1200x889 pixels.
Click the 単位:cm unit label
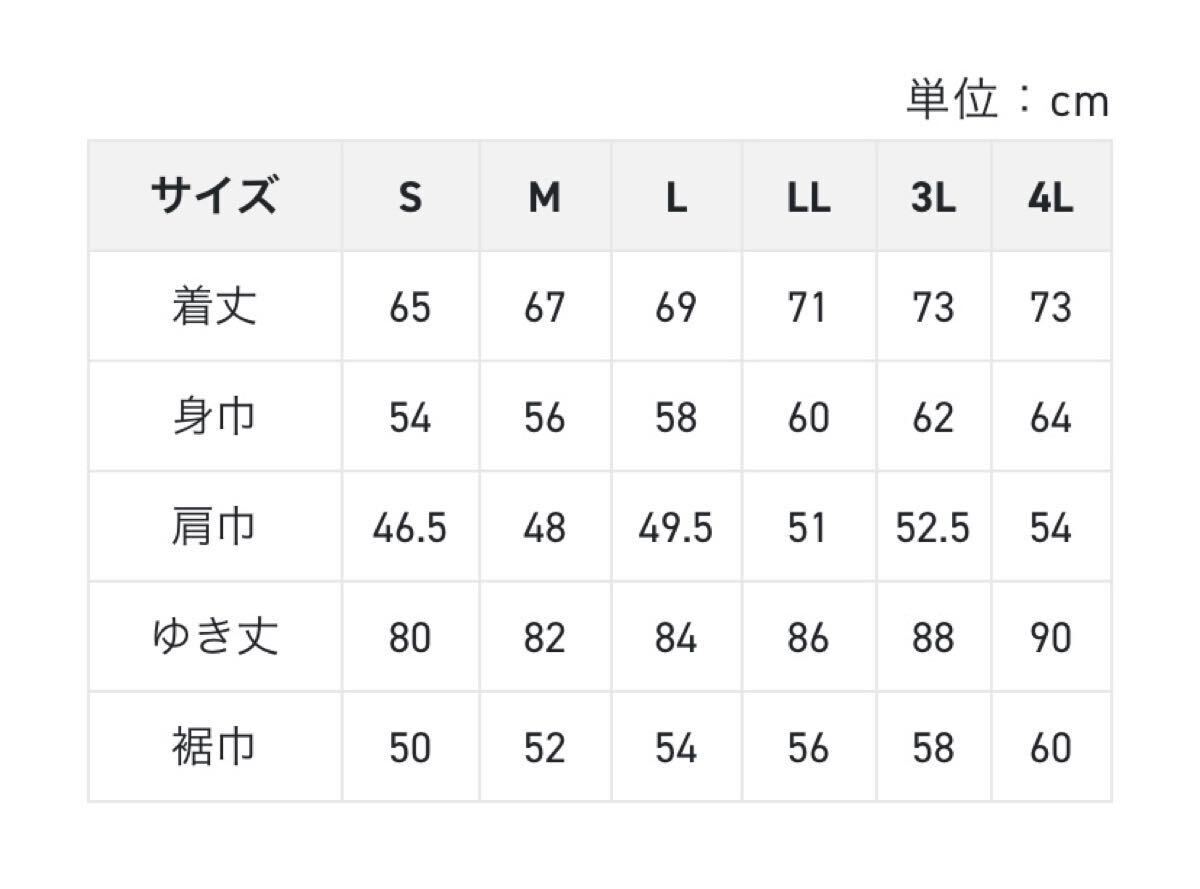[x=1007, y=101]
